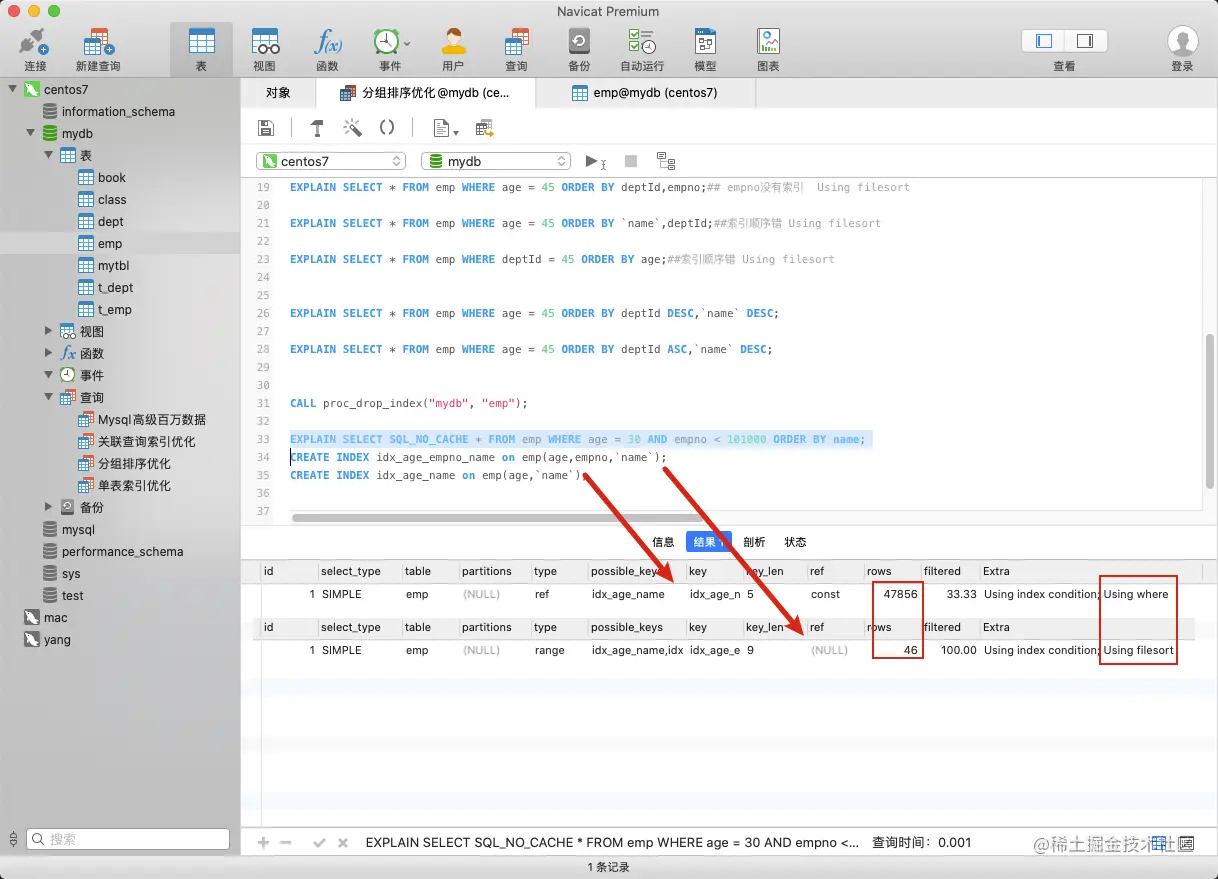The image size is (1218, 879).
Task: Open the text document dropdown arrow
Action: (x=456, y=131)
